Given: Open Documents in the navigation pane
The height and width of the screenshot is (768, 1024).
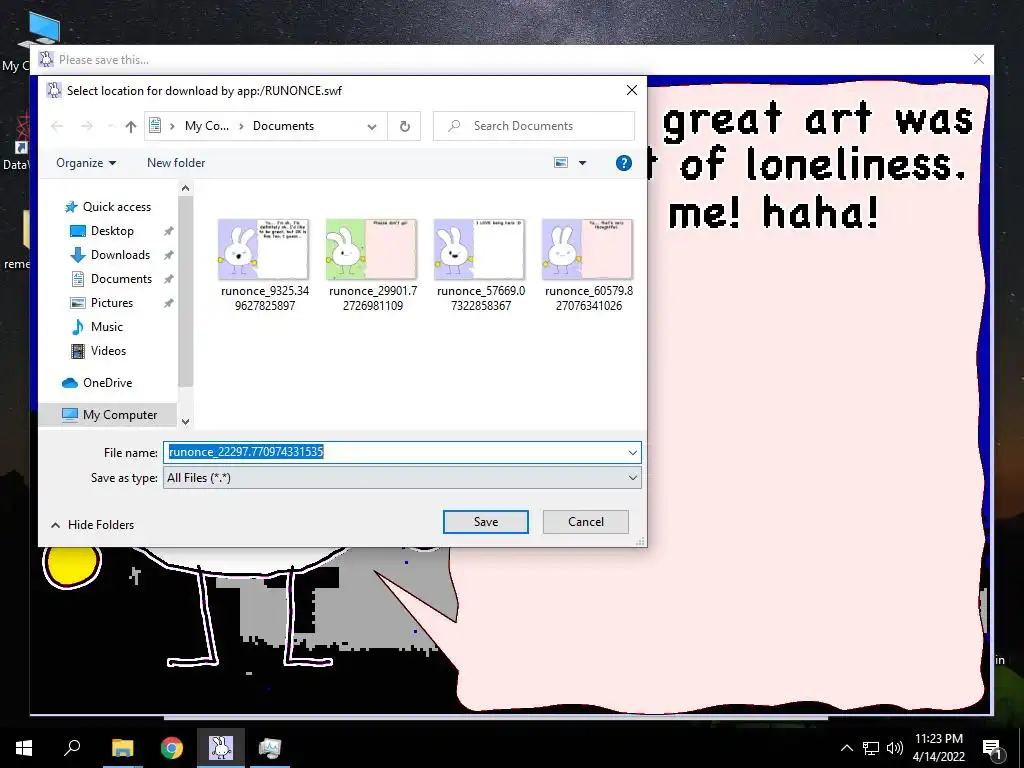Looking at the screenshot, I should [x=112, y=279].
